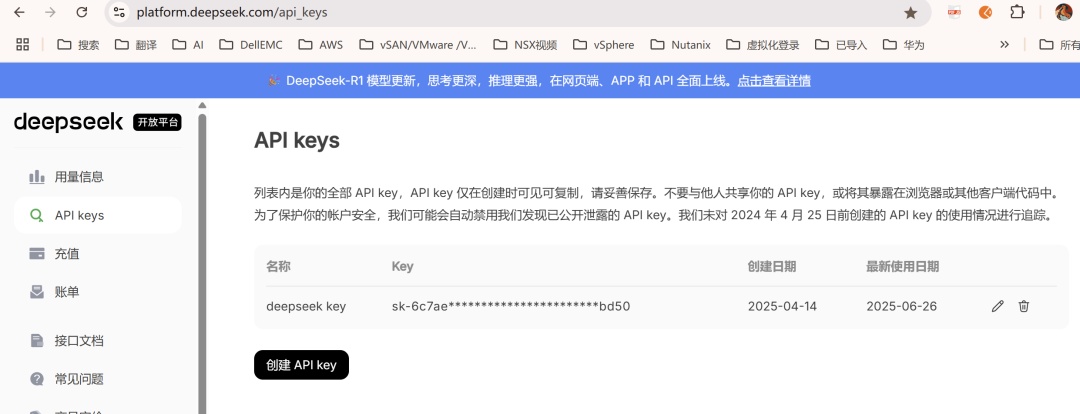Open the DellEMC bookmark folder
The width and height of the screenshot is (1080, 414).
tap(251, 45)
